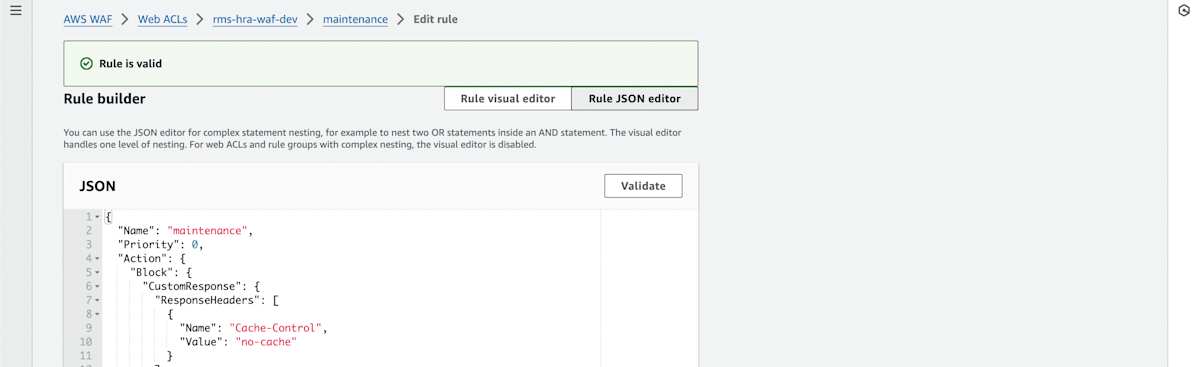Open the hexagon help panel icon
This screenshot has height=367, width=1200.
coord(1184,11)
